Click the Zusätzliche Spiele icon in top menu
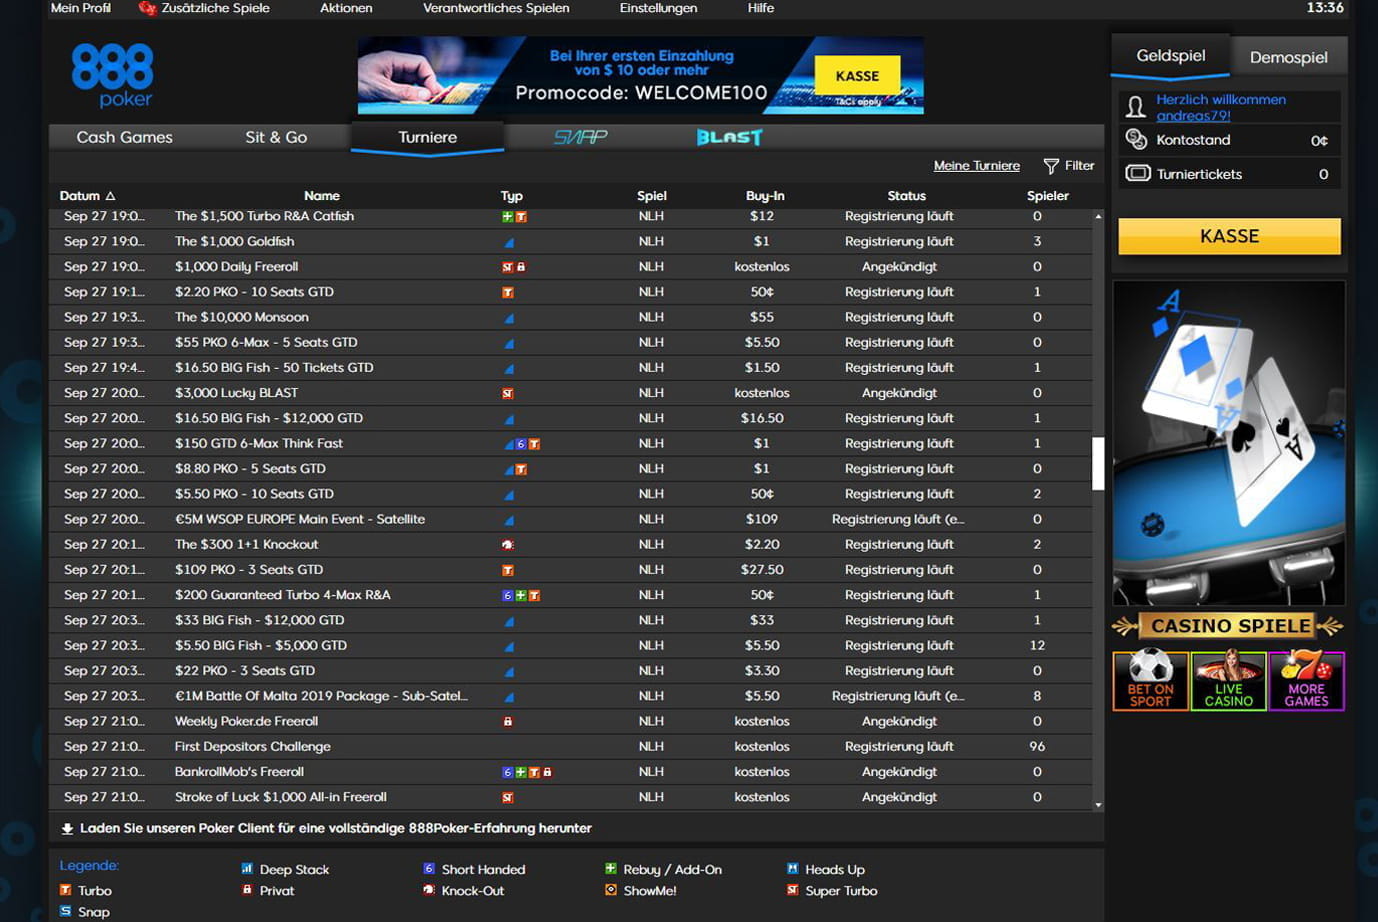 click(x=148, y=8)
